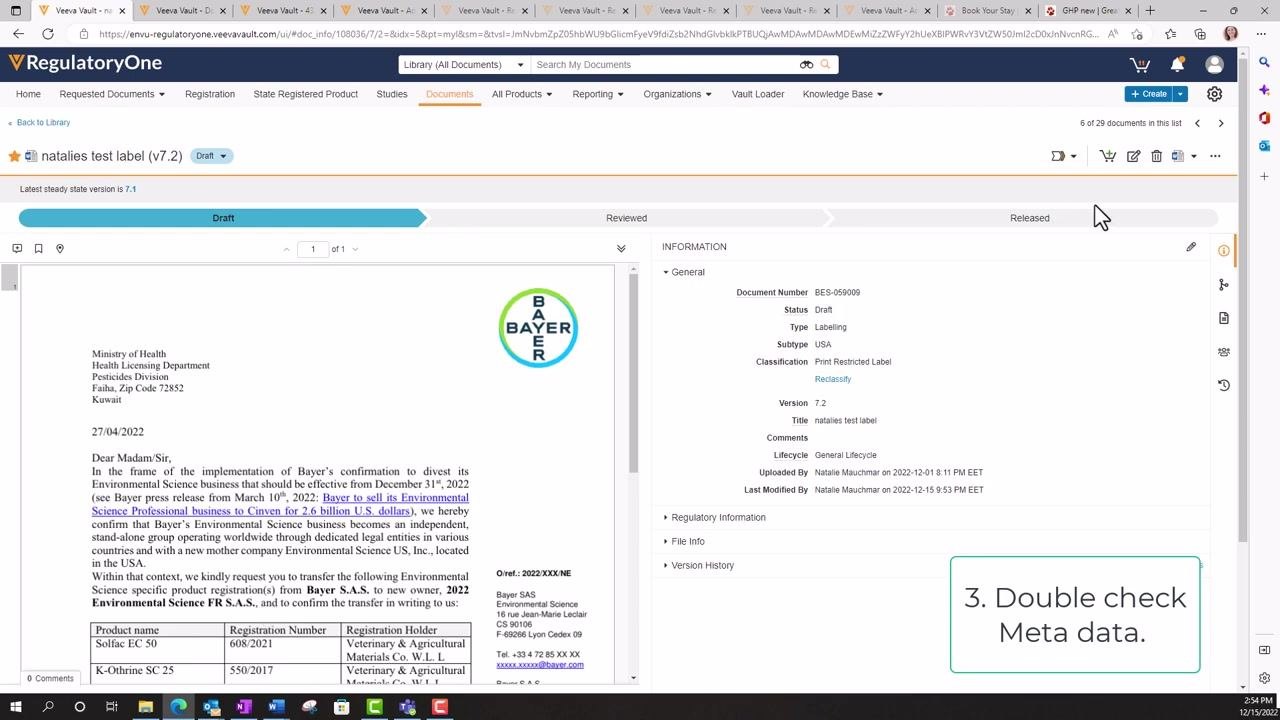Open the admin settings gear icon

tap(1214, 94)
